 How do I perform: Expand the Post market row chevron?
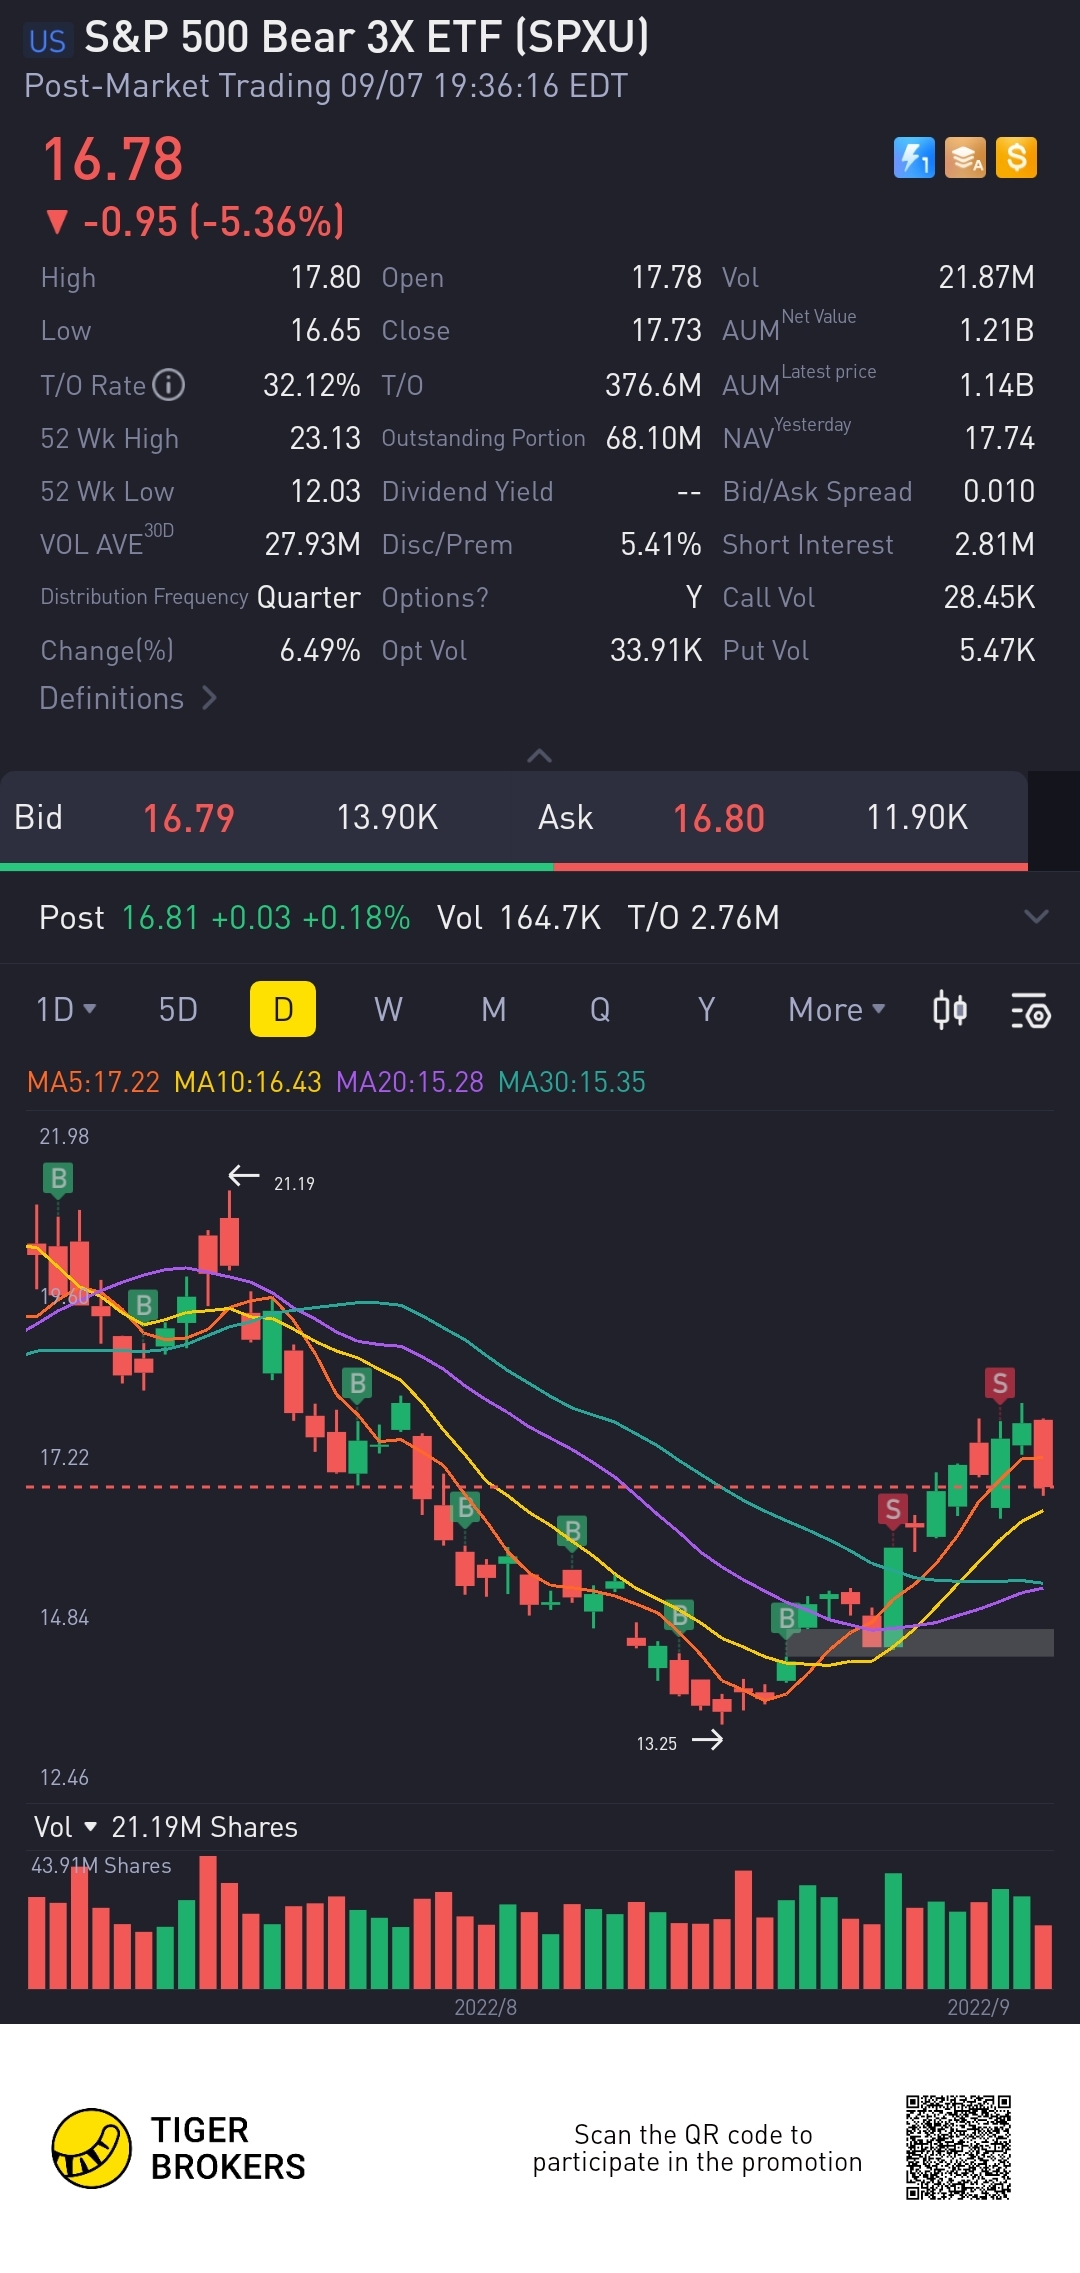click(x=1036, y=917)
